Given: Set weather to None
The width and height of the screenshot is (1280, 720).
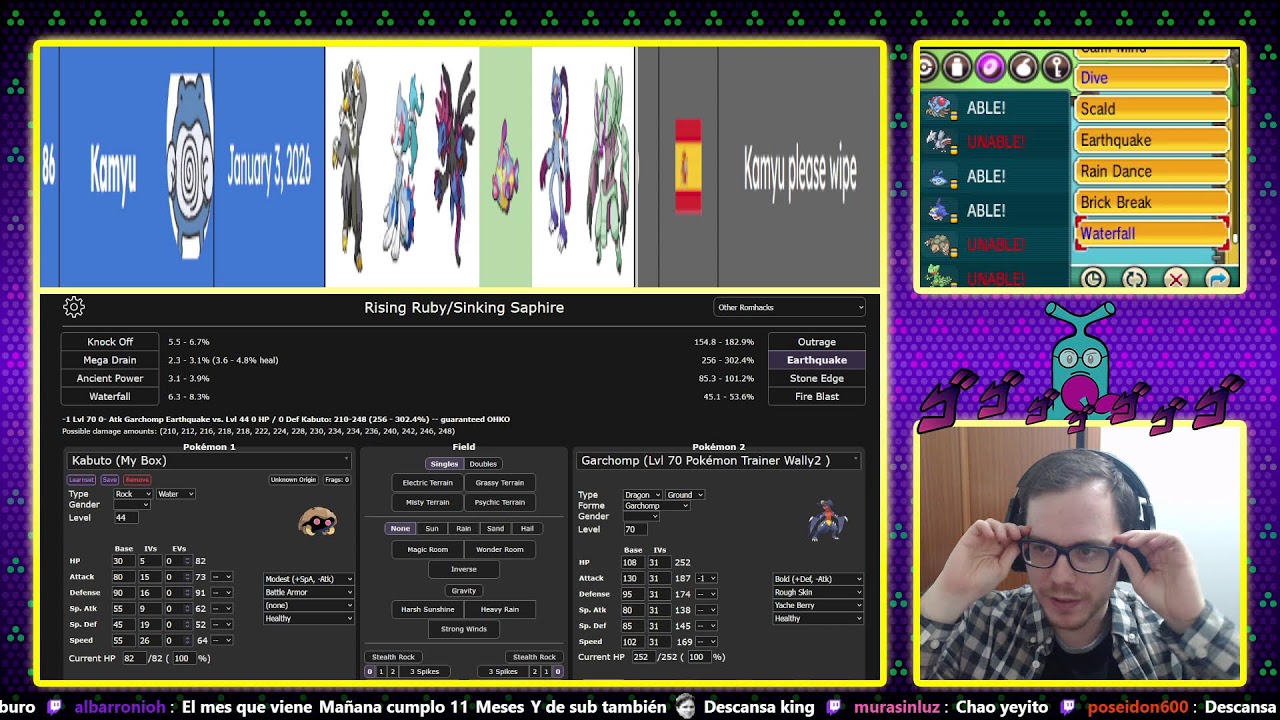Looking at the screenshot, I should 400,528.
